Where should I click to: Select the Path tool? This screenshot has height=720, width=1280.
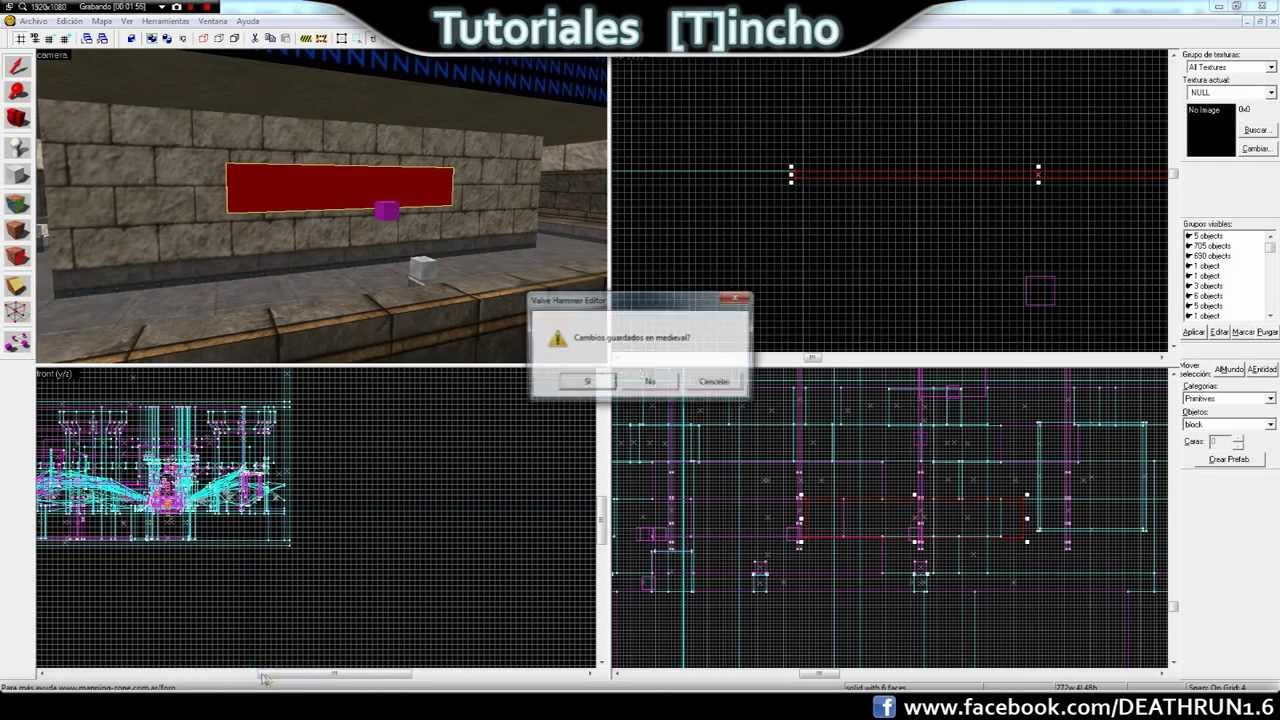pos(17,343)
